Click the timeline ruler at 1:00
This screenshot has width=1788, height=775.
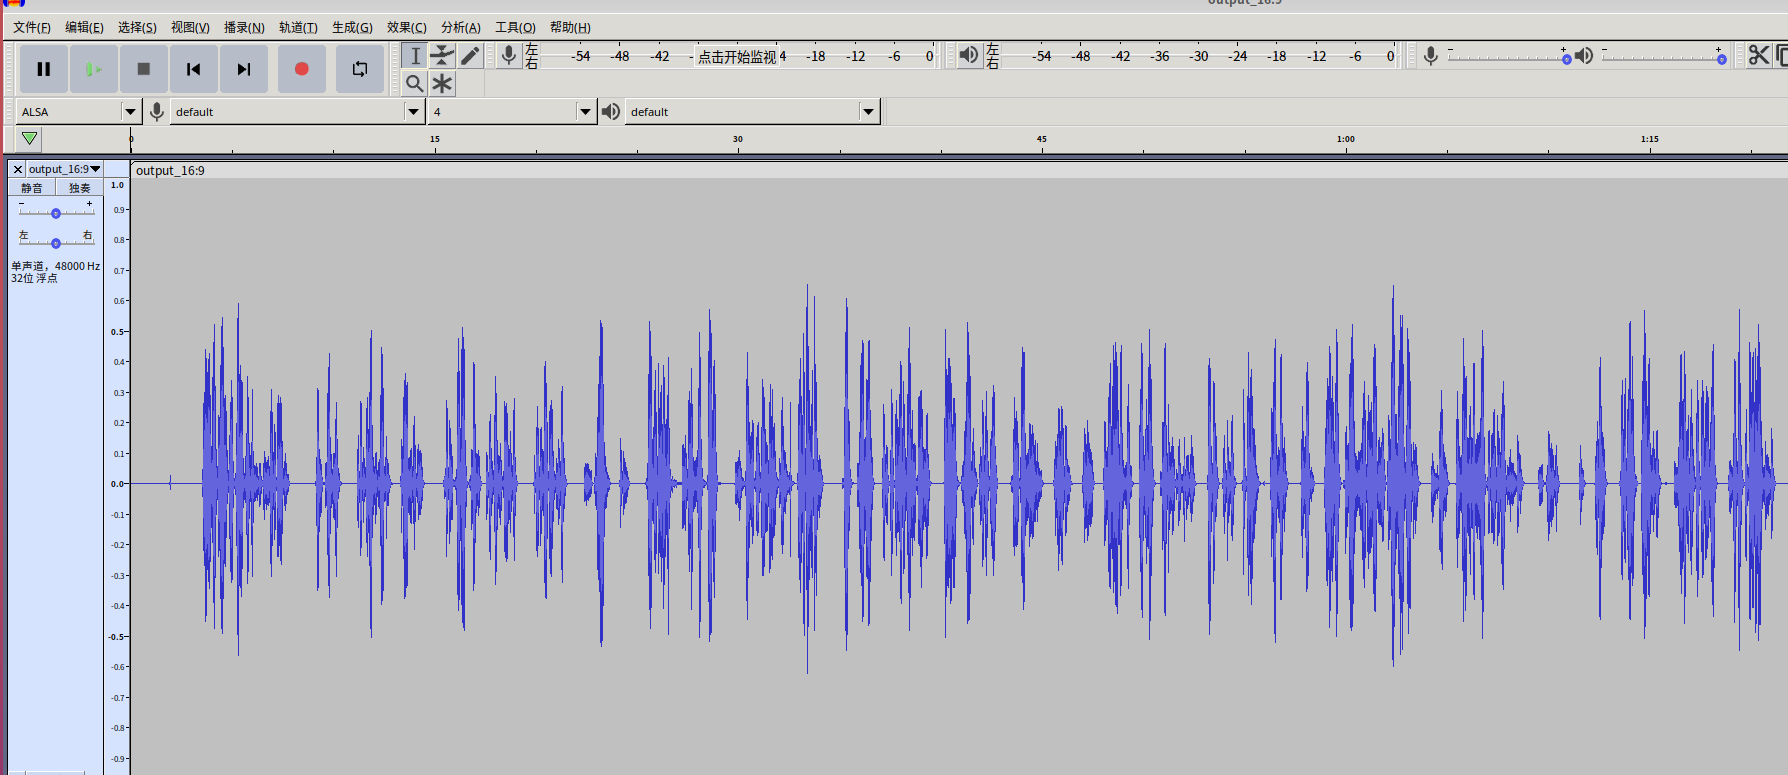pos(1346,140)
